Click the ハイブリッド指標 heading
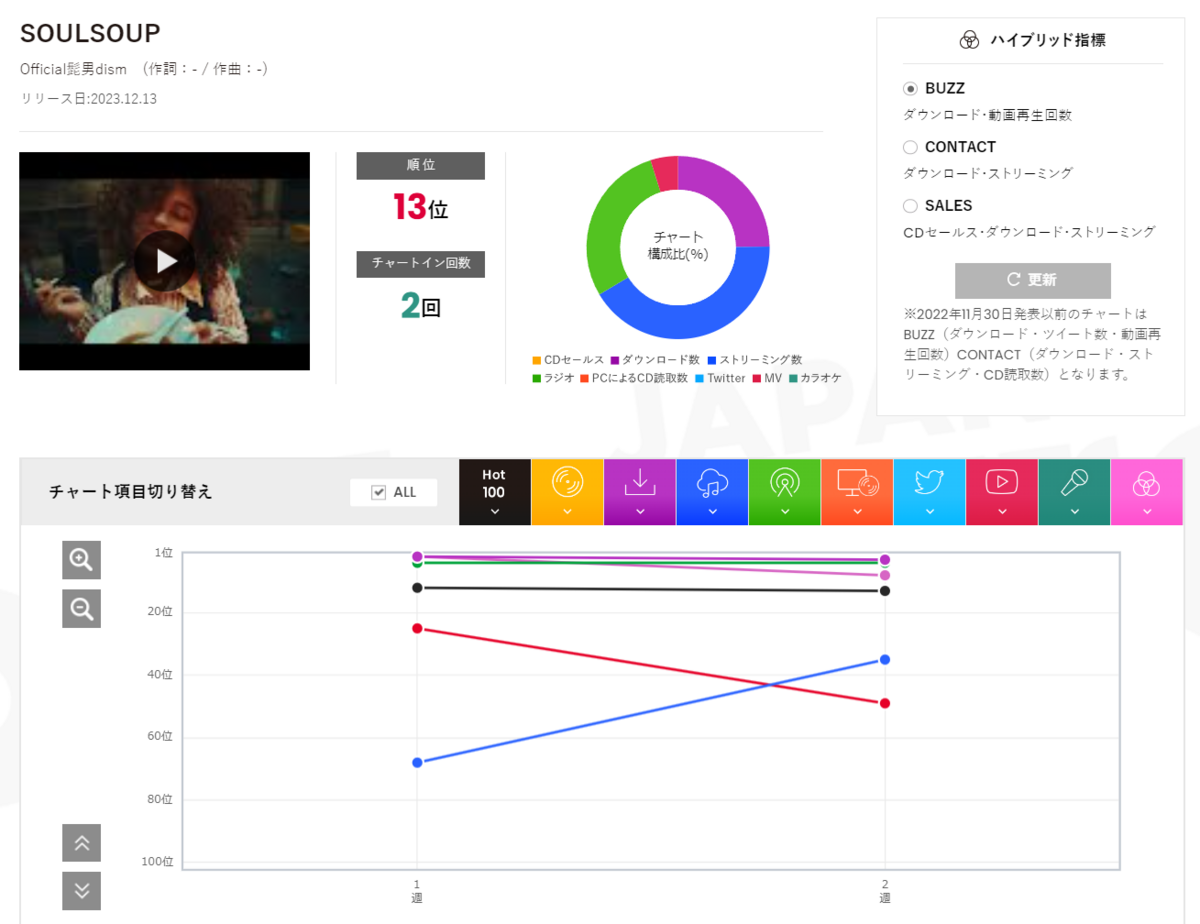 (1048, 40)
